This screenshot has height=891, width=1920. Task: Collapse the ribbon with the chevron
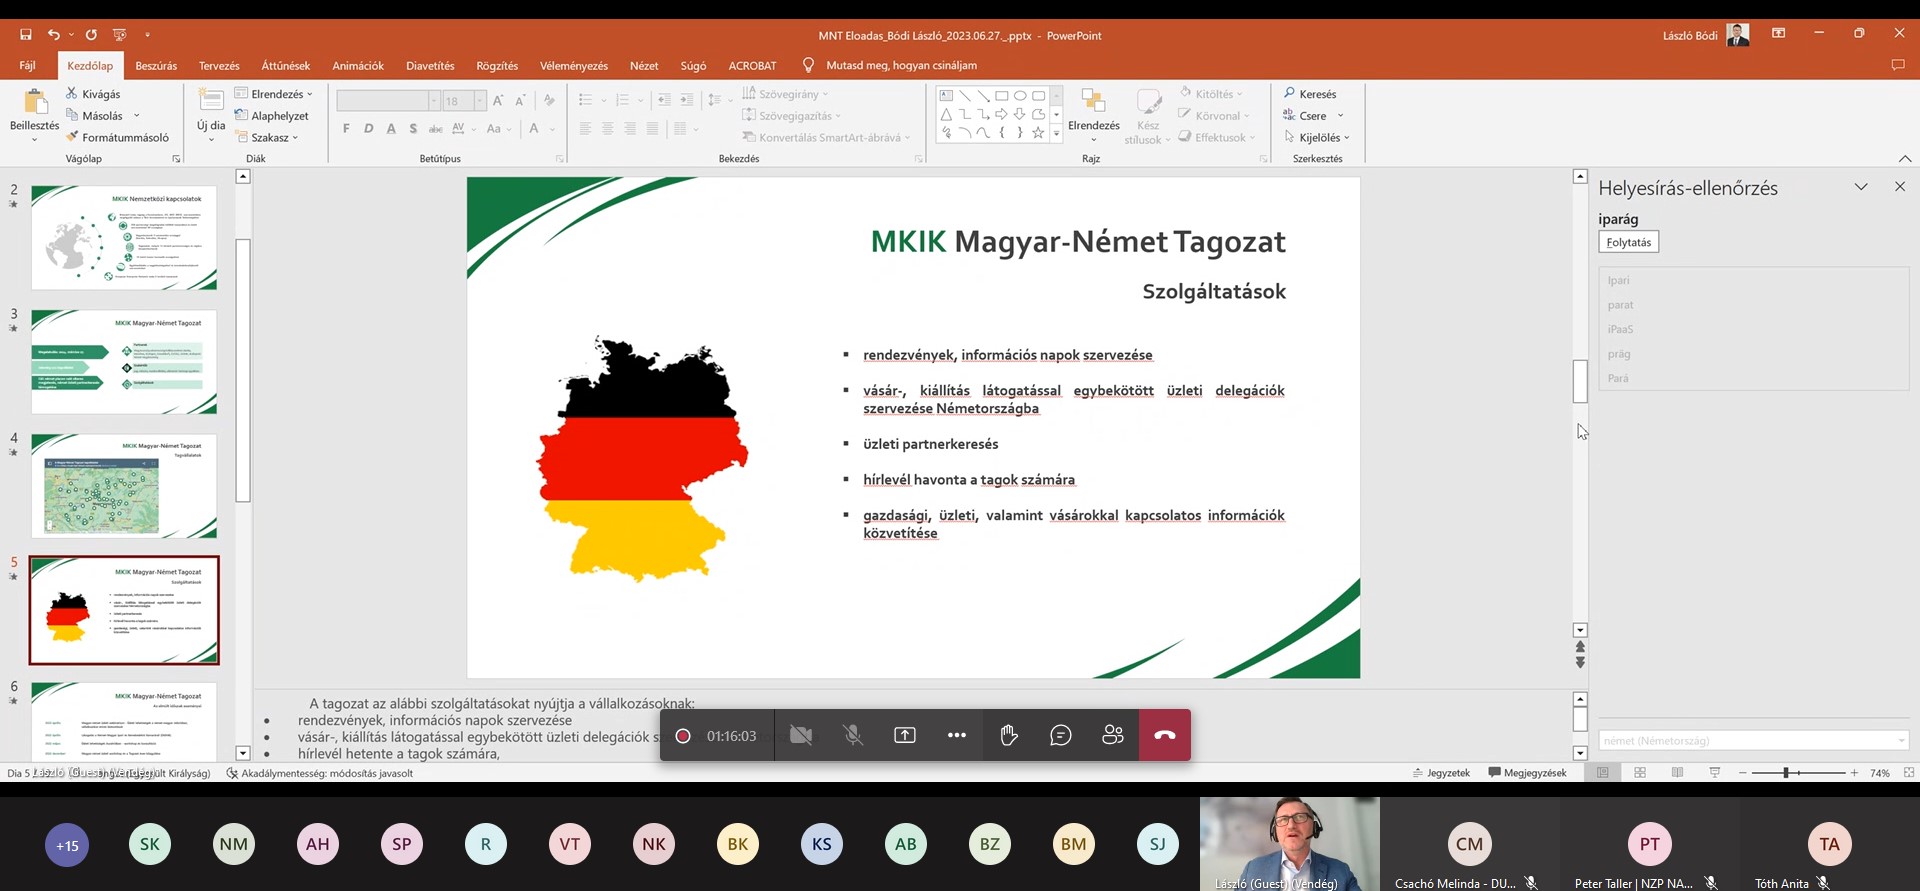(1905, 159)
